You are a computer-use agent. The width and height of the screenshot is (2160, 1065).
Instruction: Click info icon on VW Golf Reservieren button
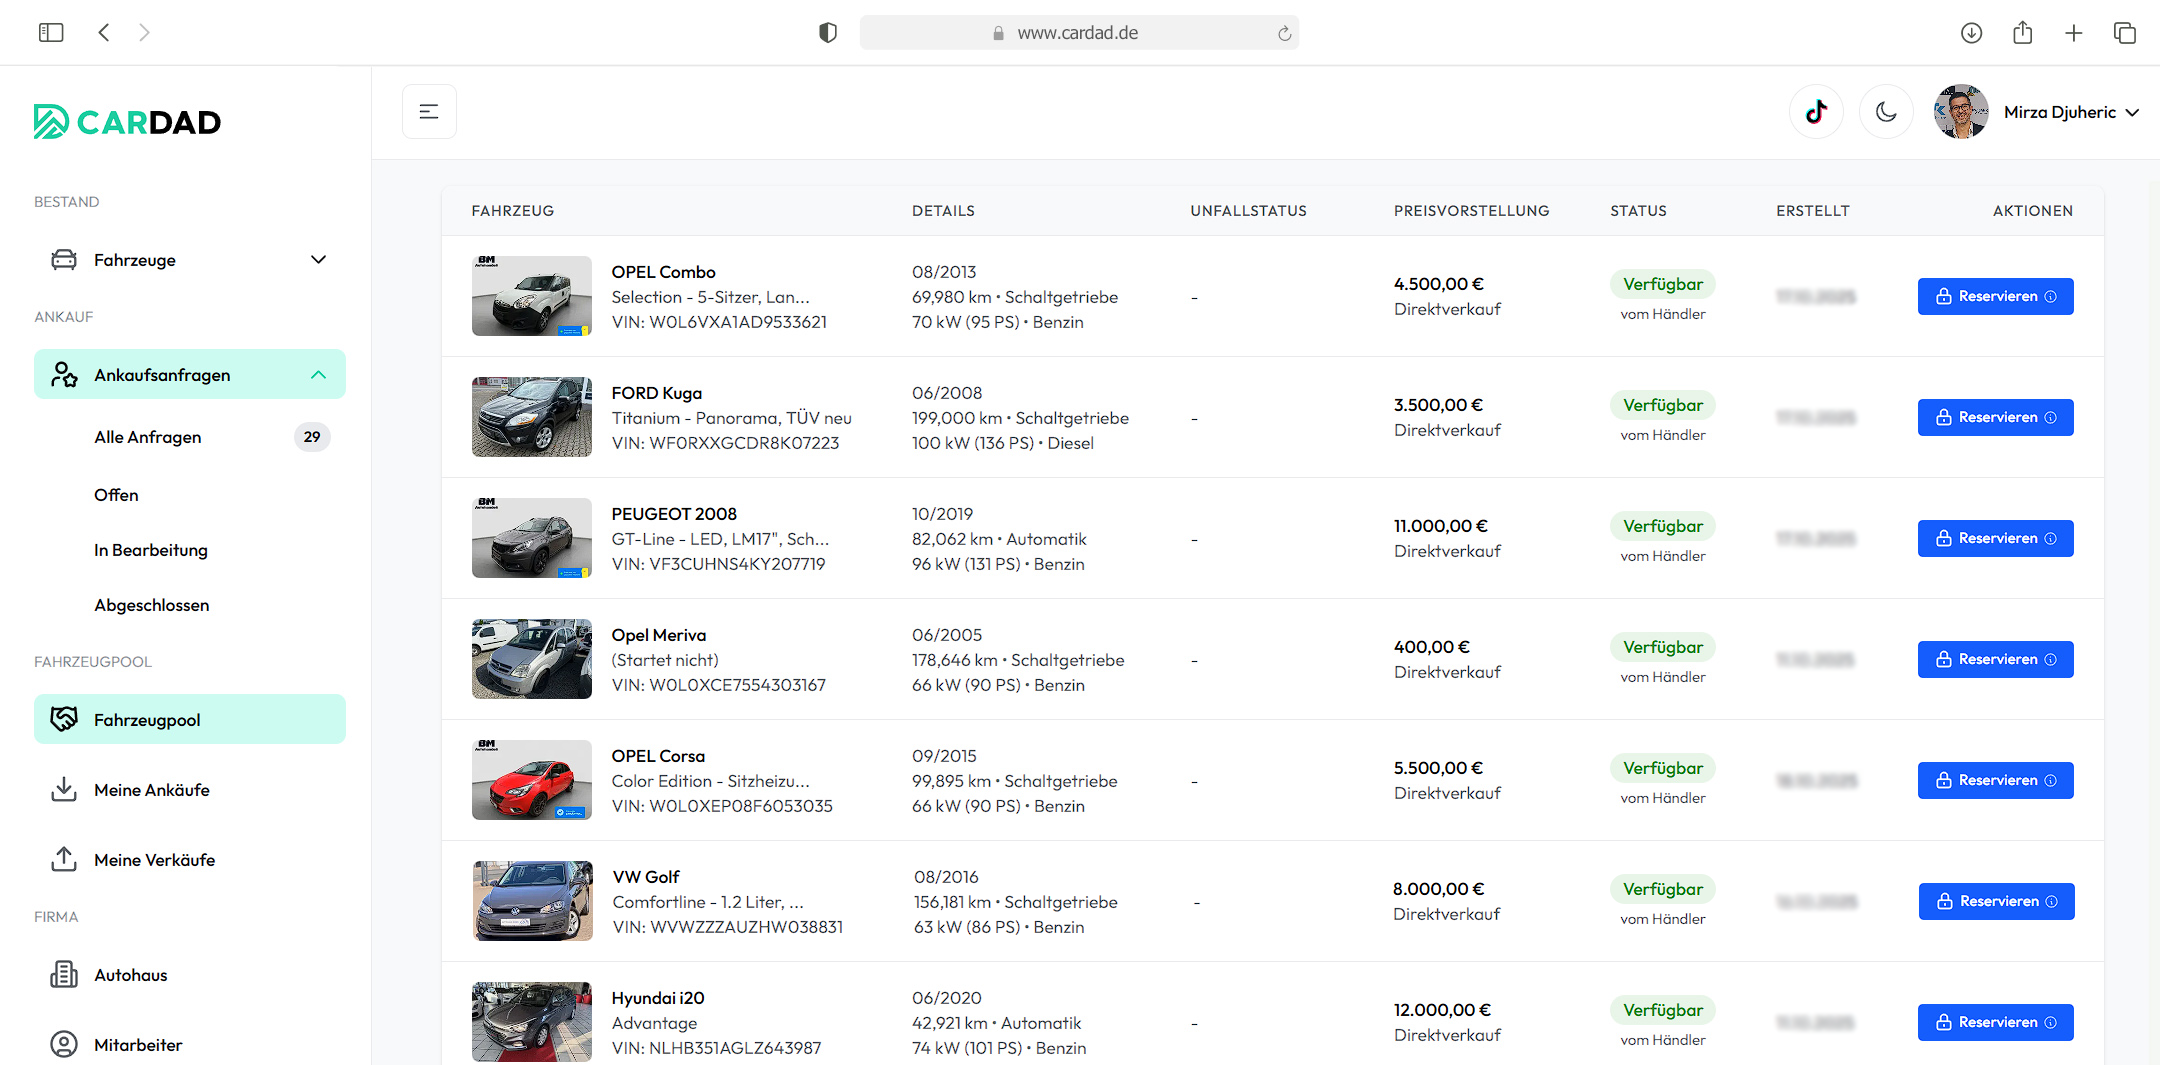point(2052,901)
